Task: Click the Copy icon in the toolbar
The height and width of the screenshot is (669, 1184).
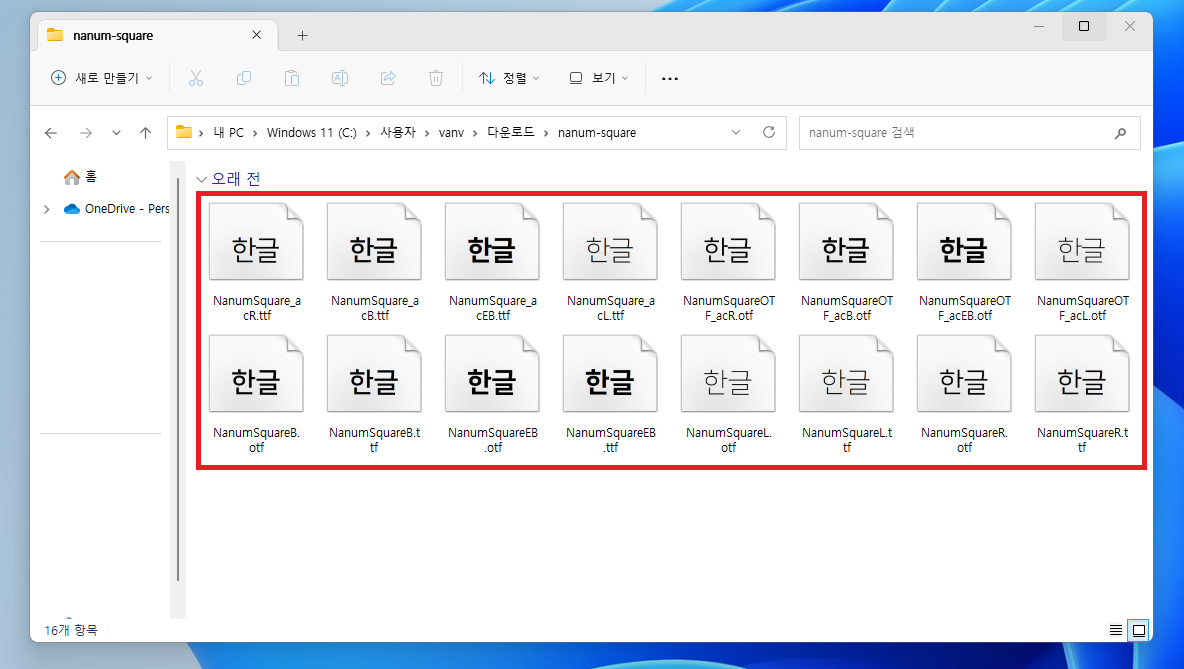Action: pos(244,78)
